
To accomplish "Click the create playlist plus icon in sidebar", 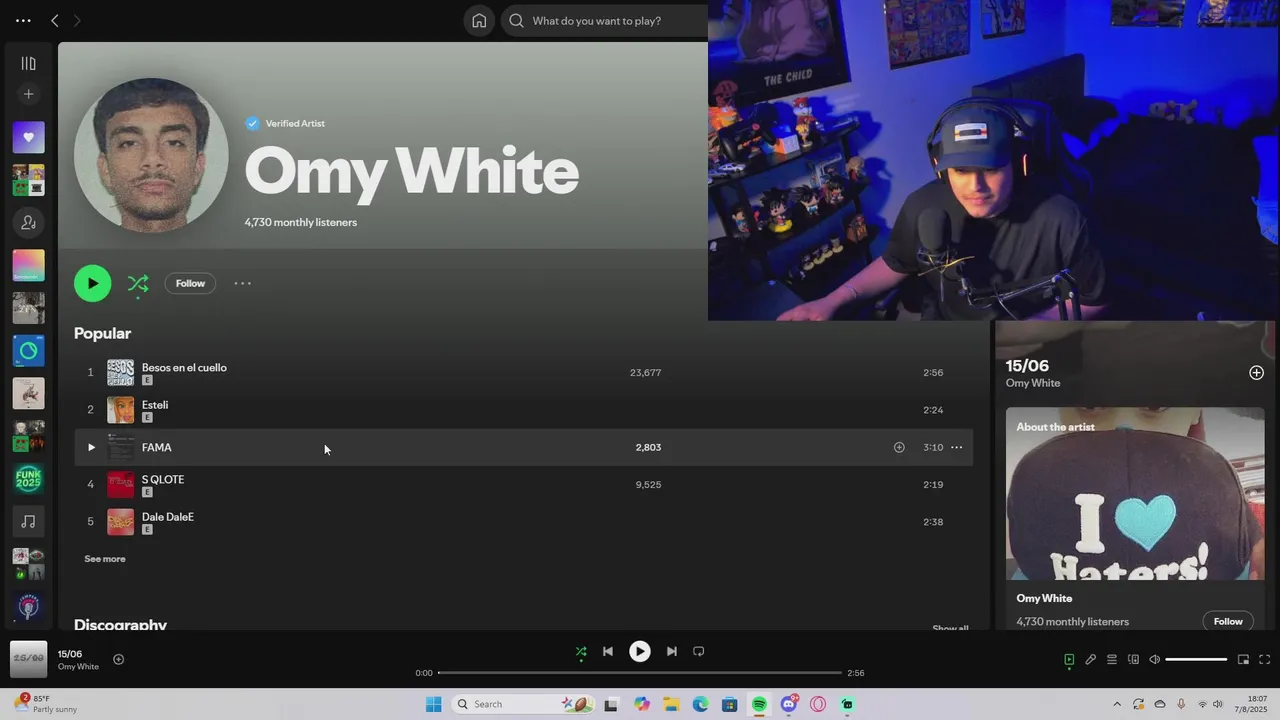I will coord(28,94).
